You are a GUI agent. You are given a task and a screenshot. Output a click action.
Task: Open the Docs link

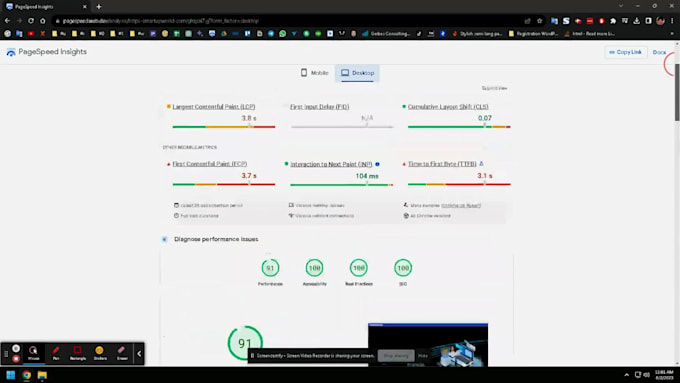click(x=659, y=52)
